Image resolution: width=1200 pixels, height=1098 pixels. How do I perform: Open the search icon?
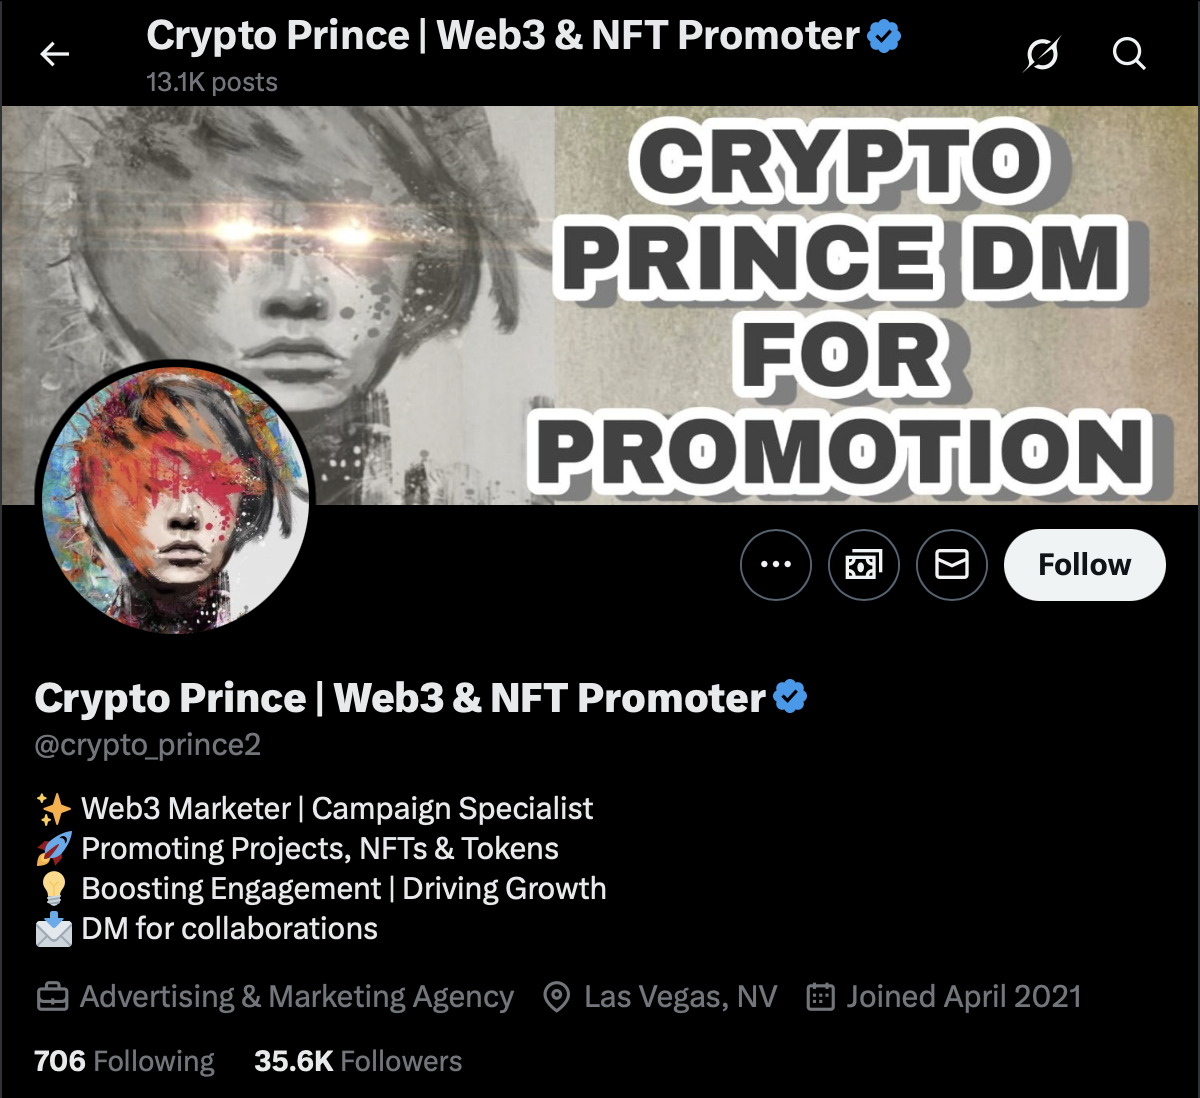(1129, 55)
